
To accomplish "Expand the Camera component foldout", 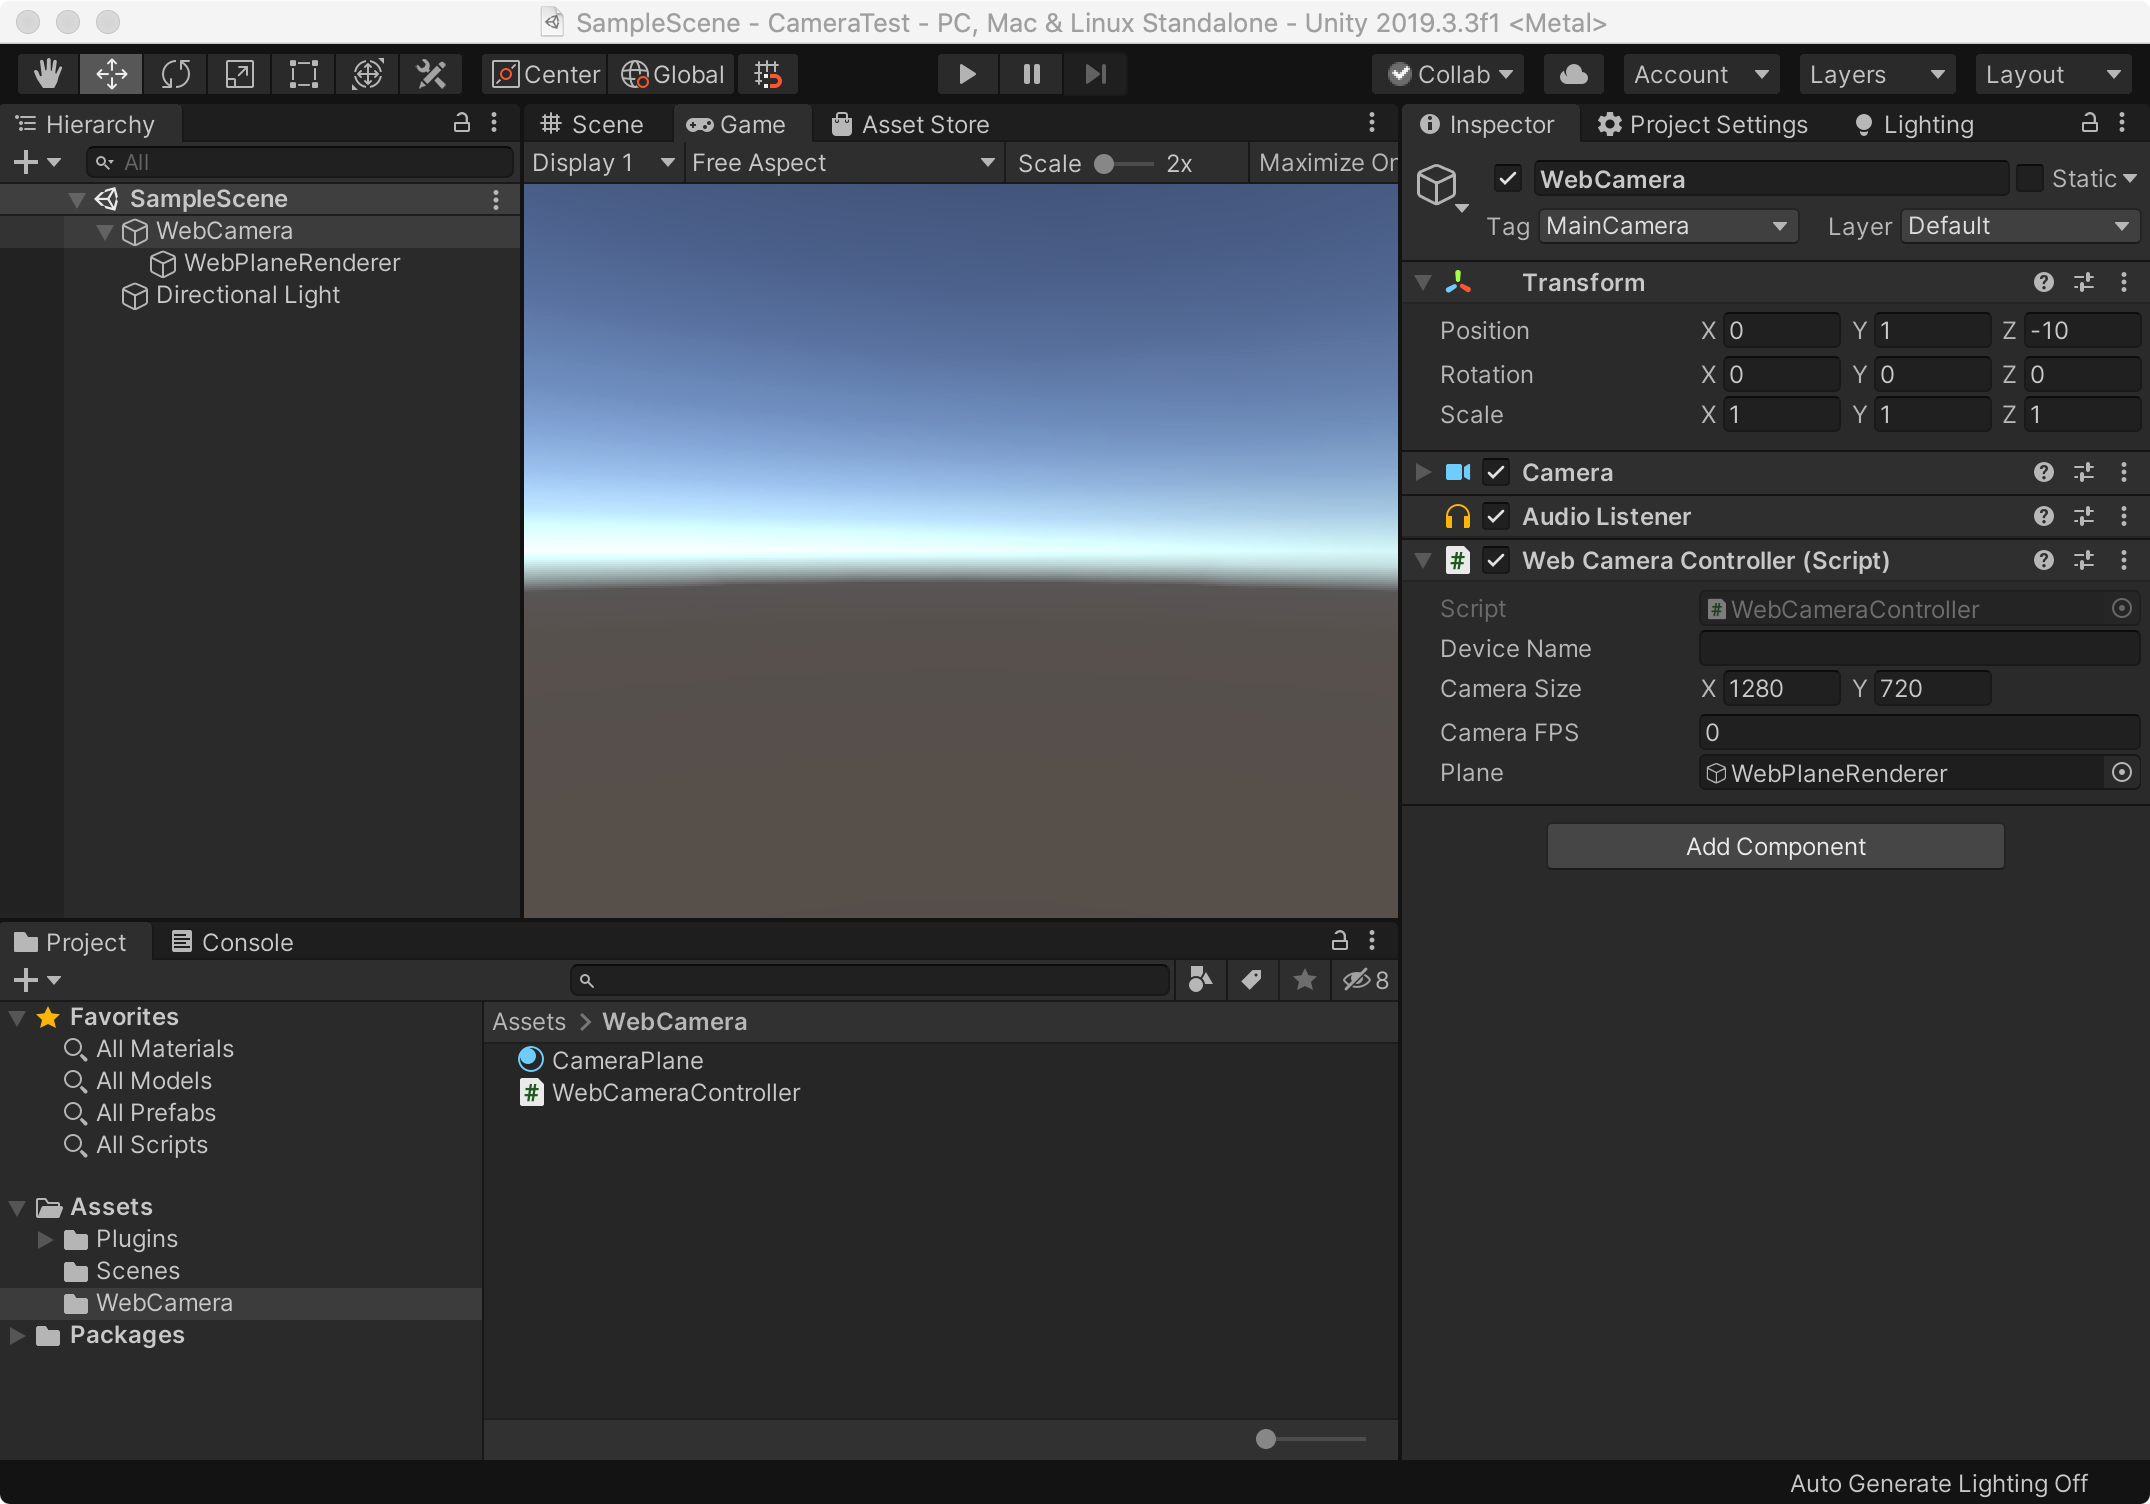I will click(1423, 472).
